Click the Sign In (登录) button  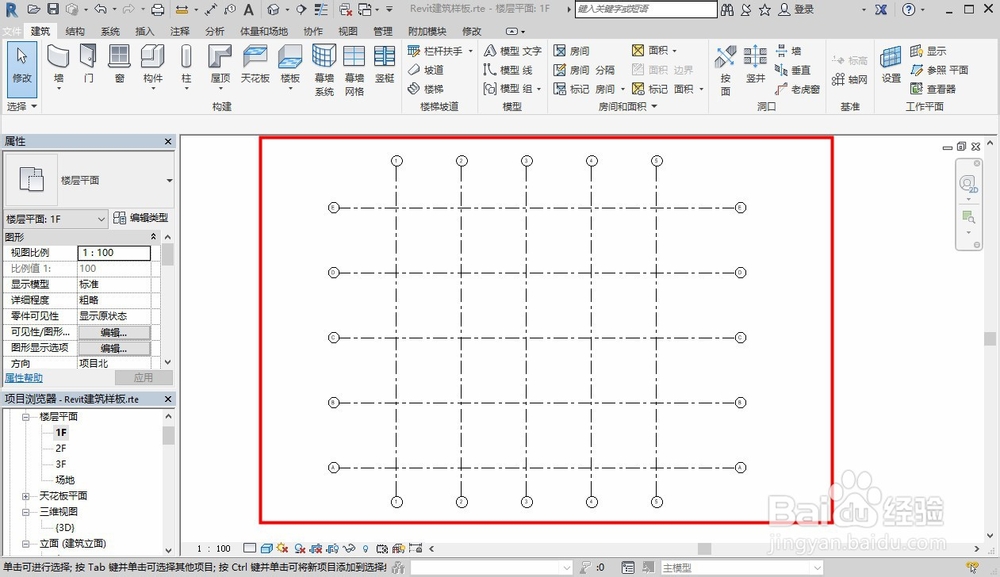coord(797,9)
